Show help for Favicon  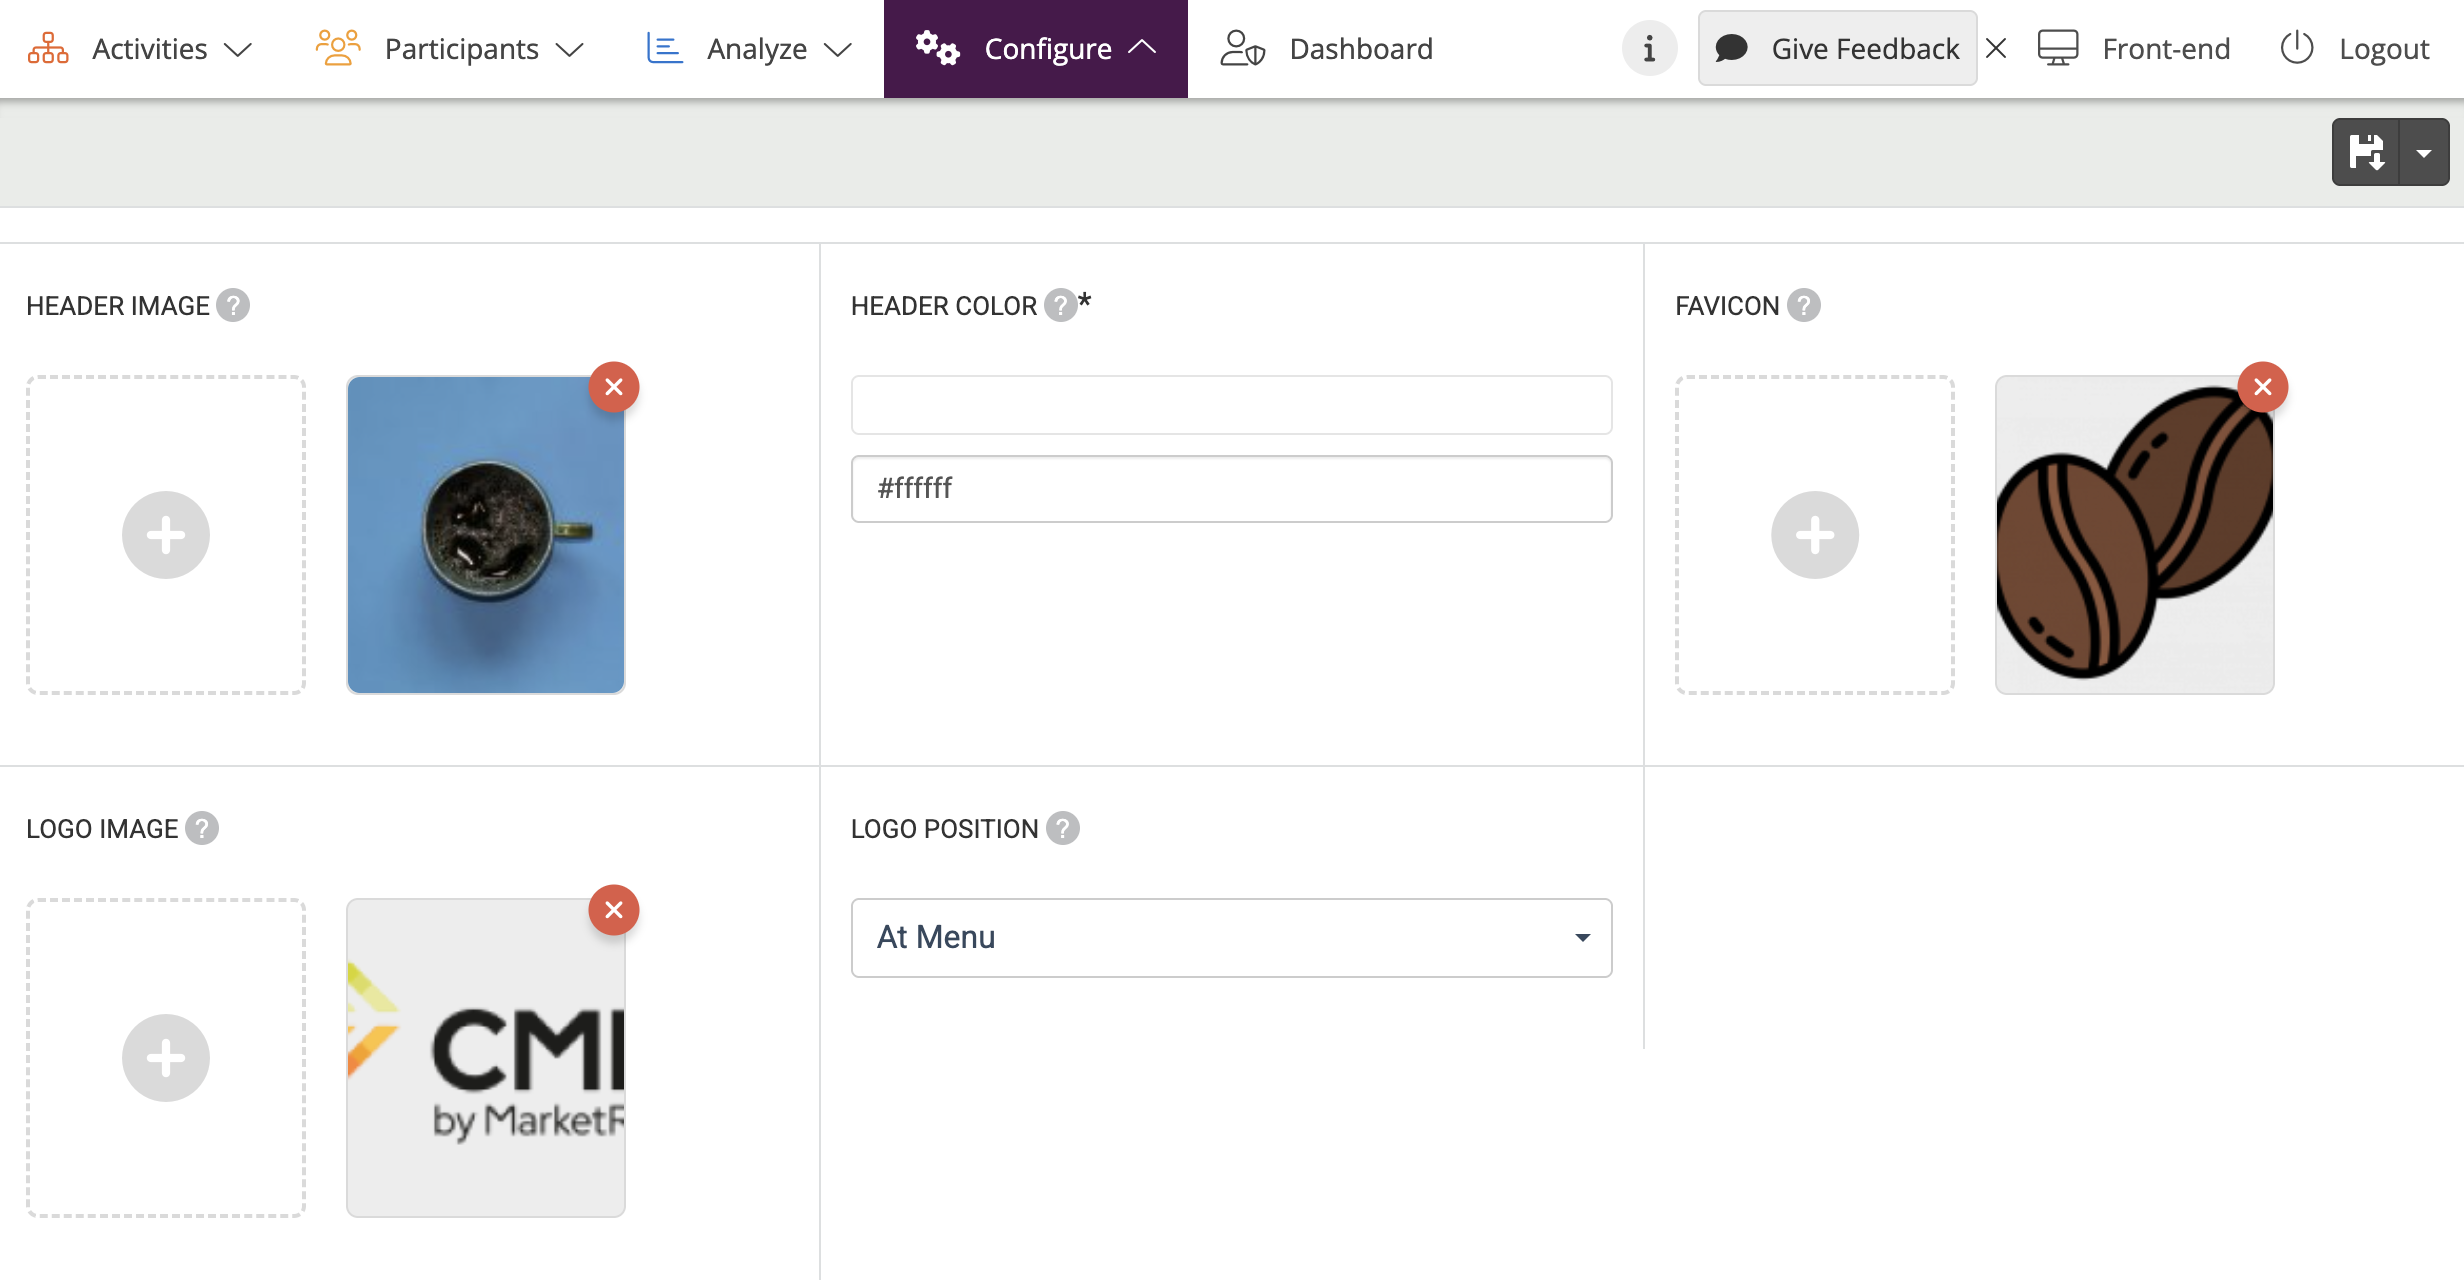[1804, 305]
